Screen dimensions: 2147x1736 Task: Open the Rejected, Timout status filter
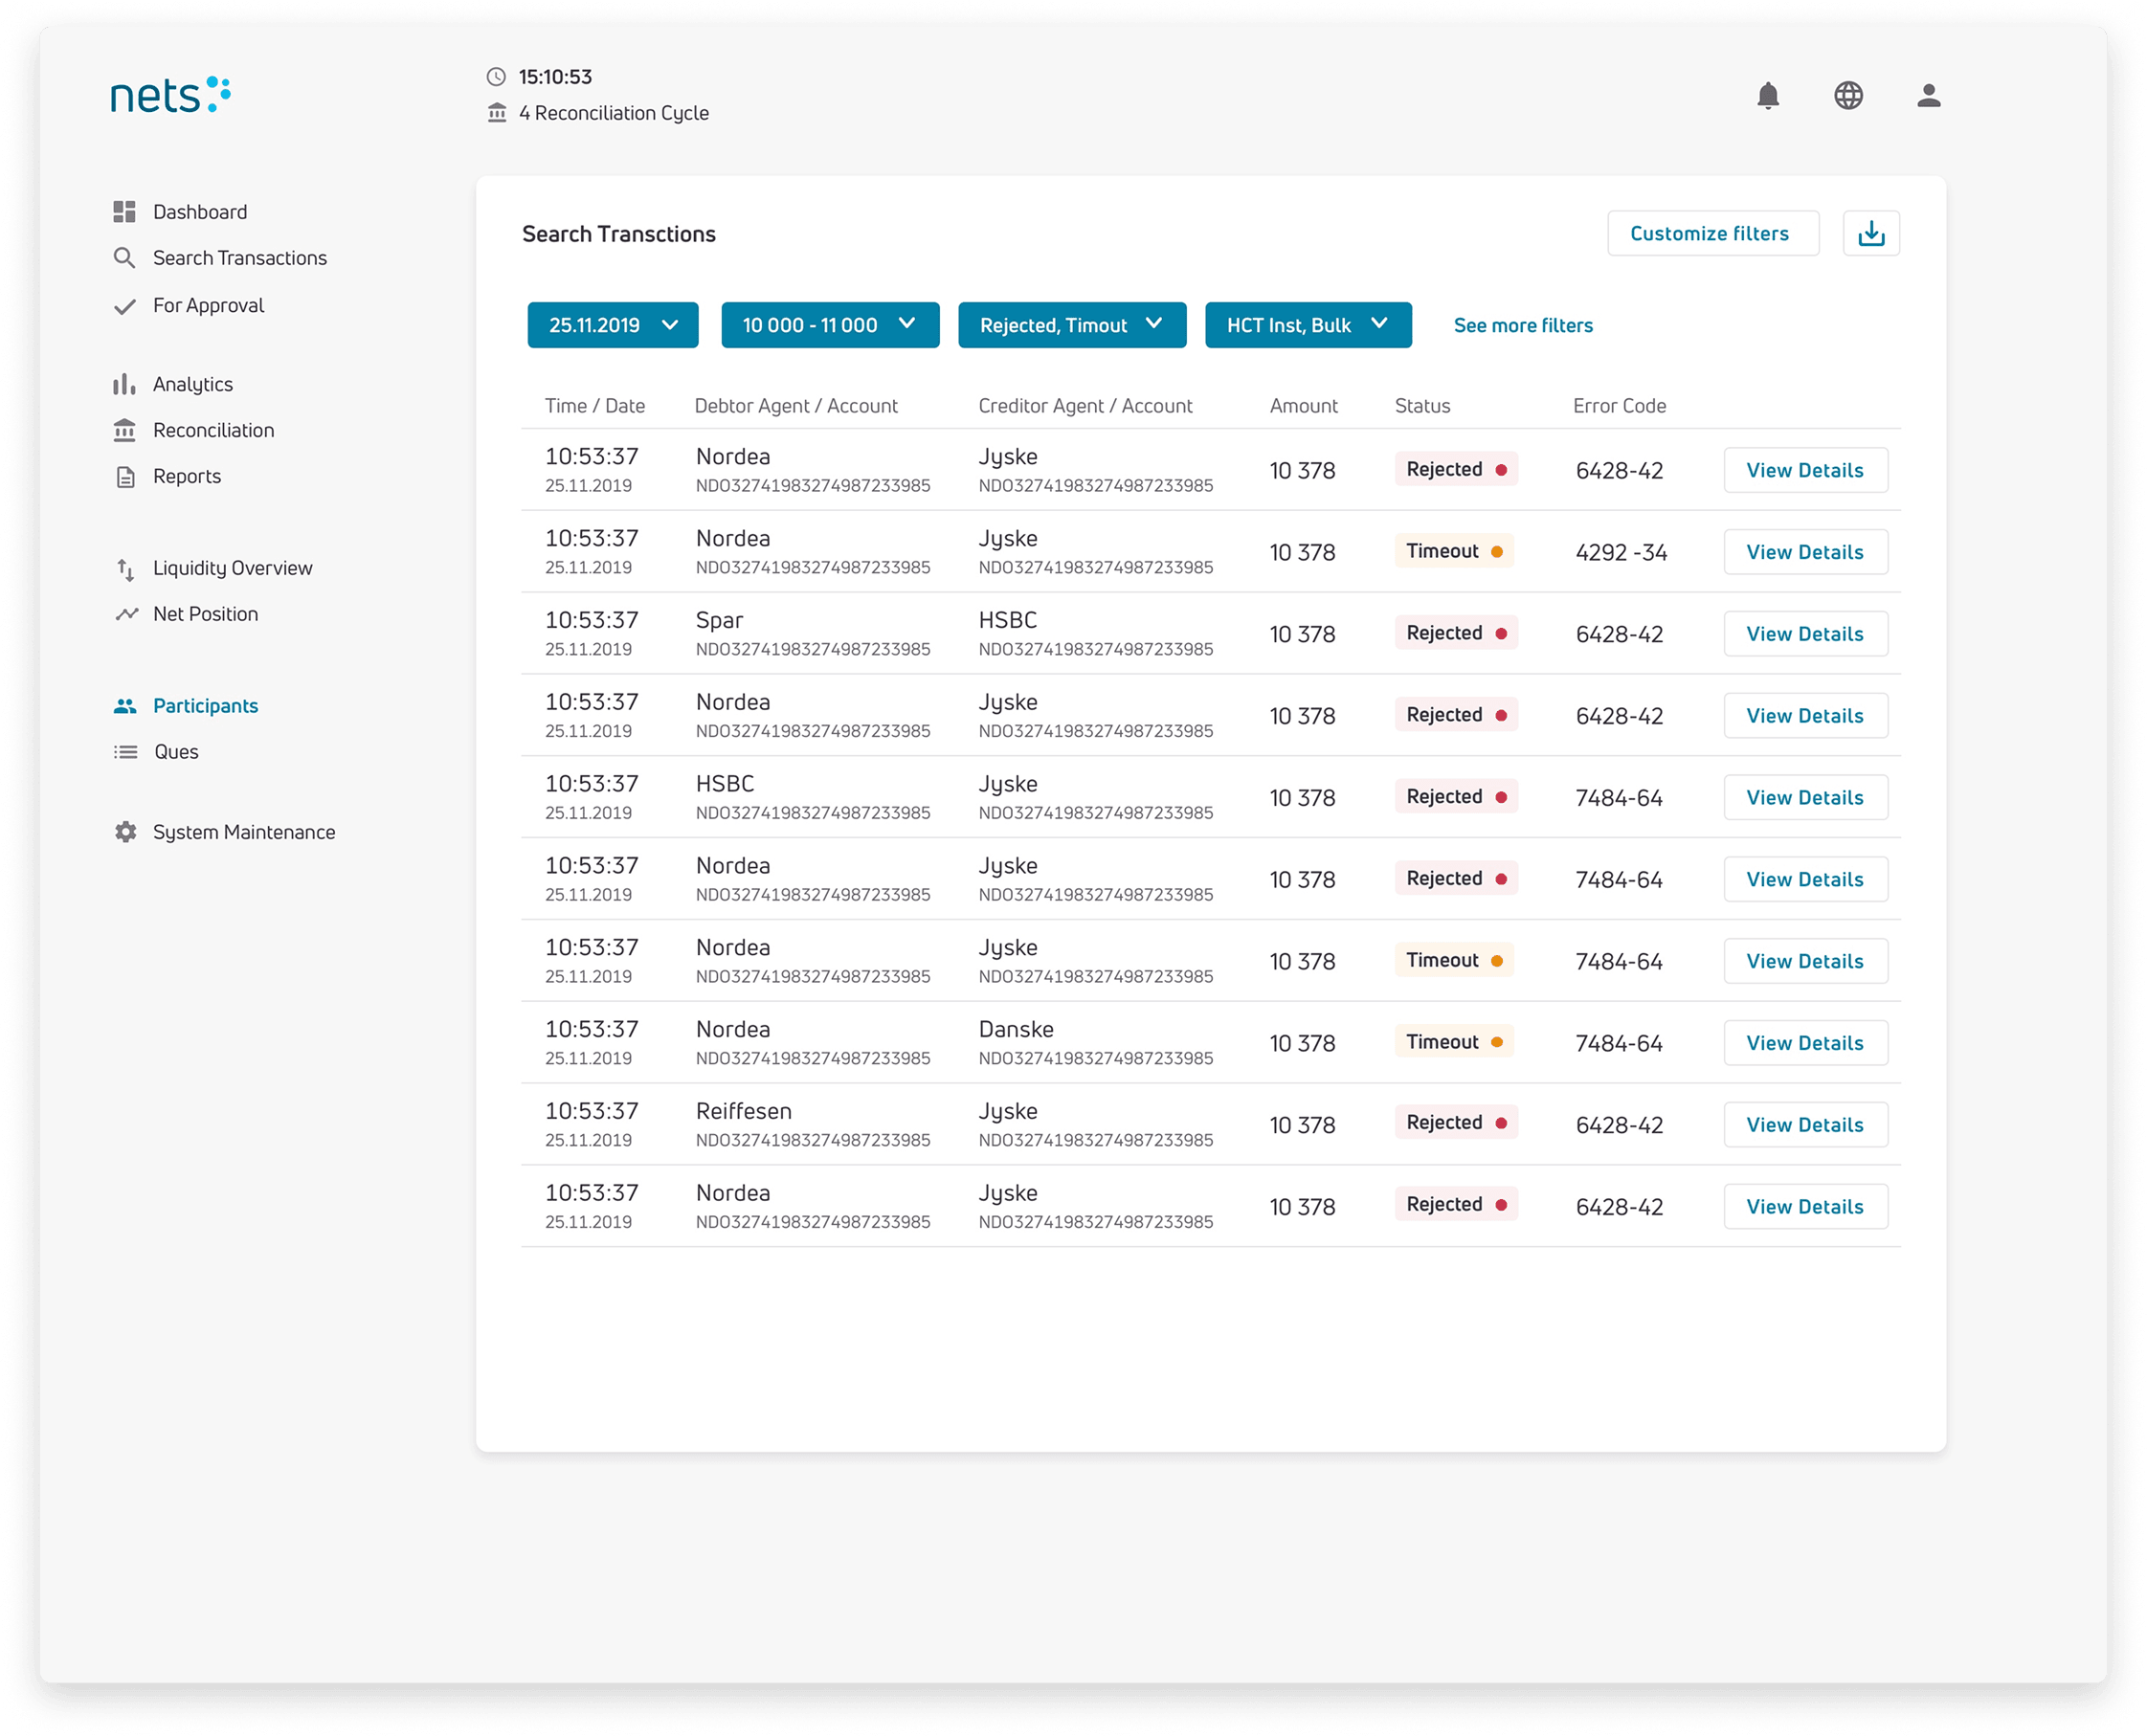click(x=1071, y=325)
